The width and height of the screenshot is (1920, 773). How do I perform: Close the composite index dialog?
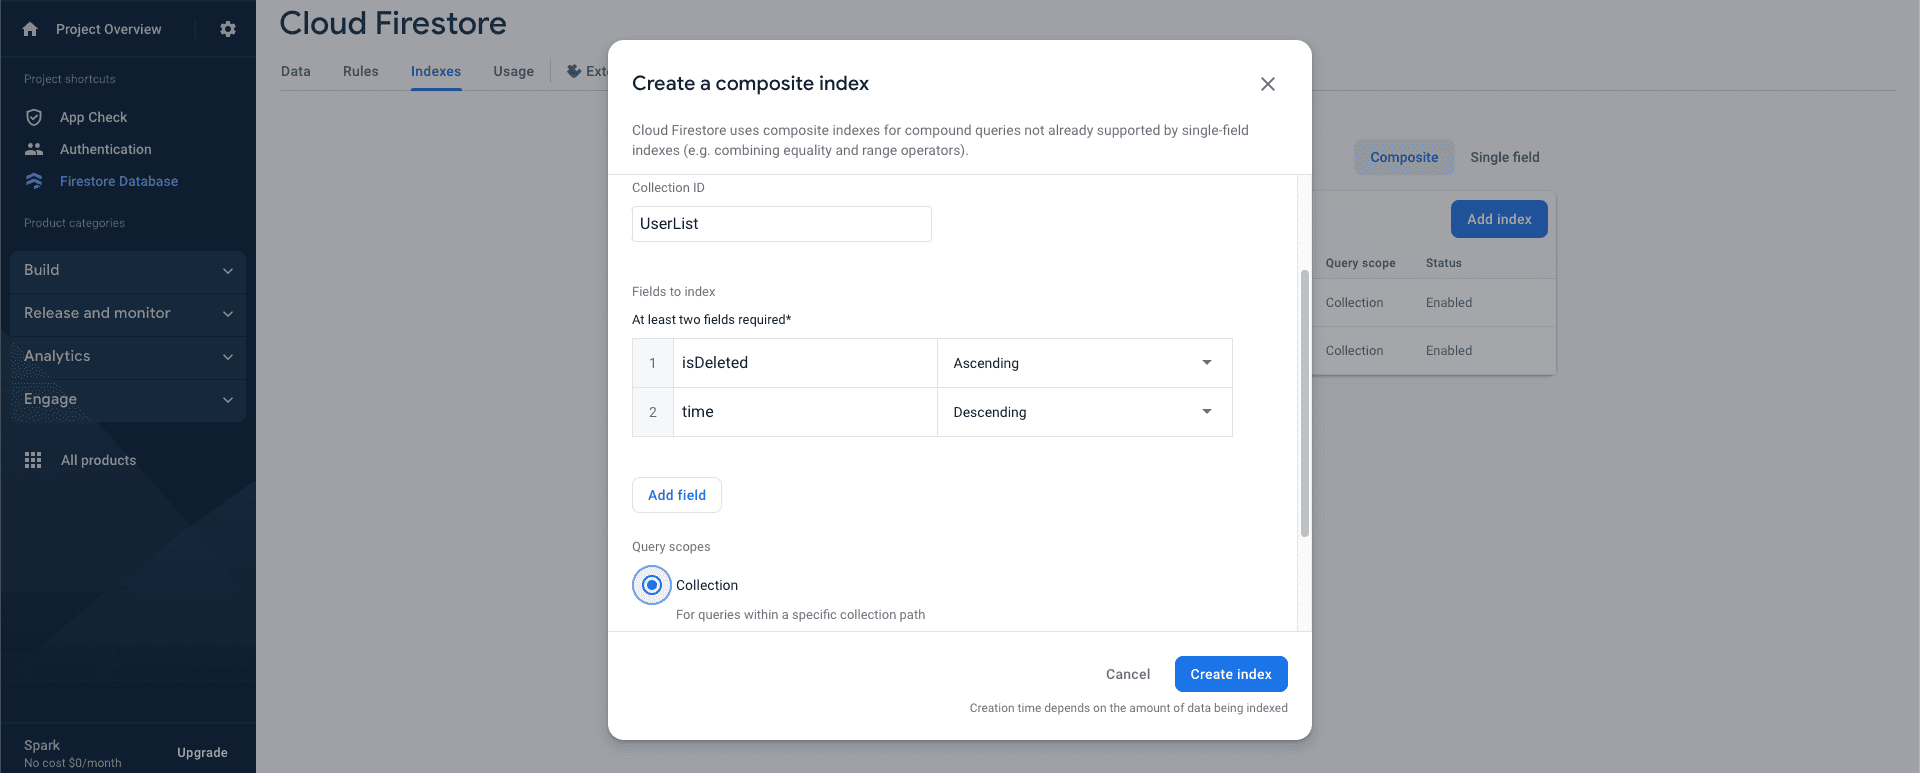pyautogui.click(x=1268, y=84)
